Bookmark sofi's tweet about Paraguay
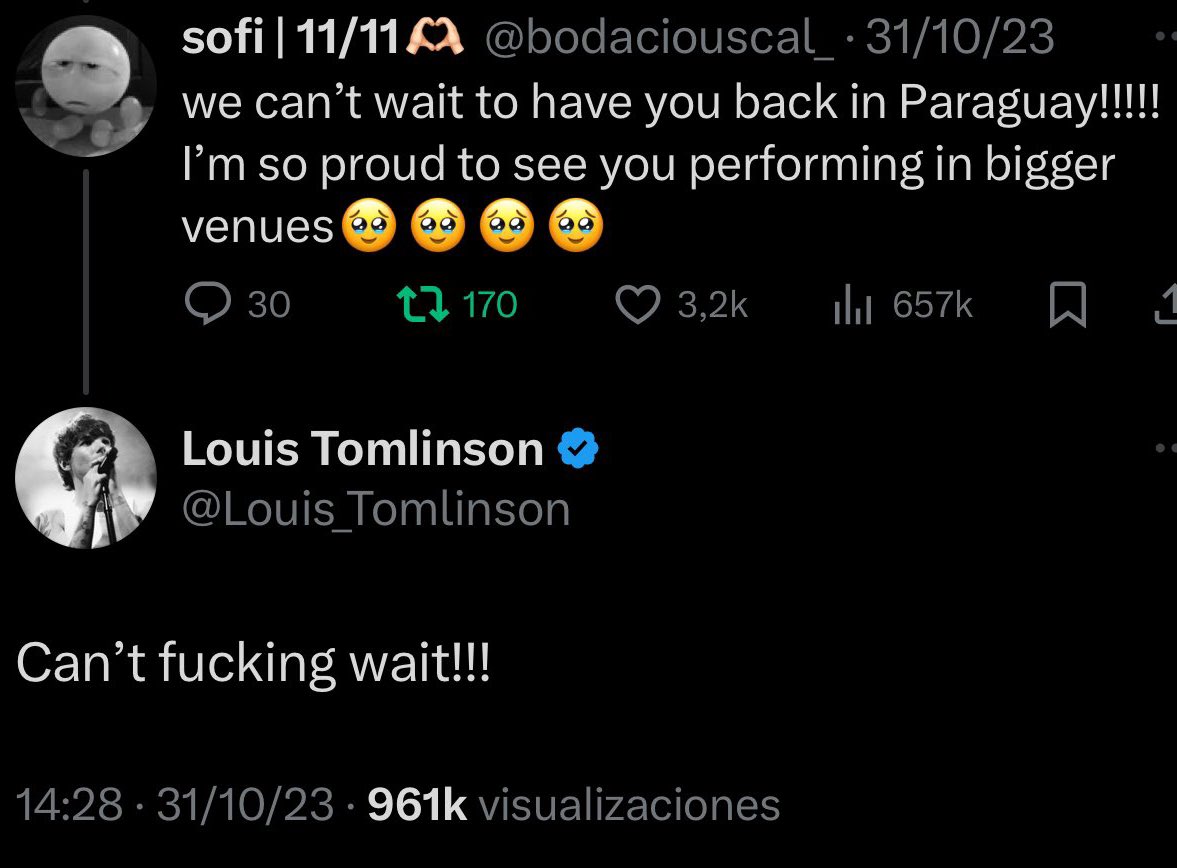Screen dimensions: 1177x868 (1067, 304)
